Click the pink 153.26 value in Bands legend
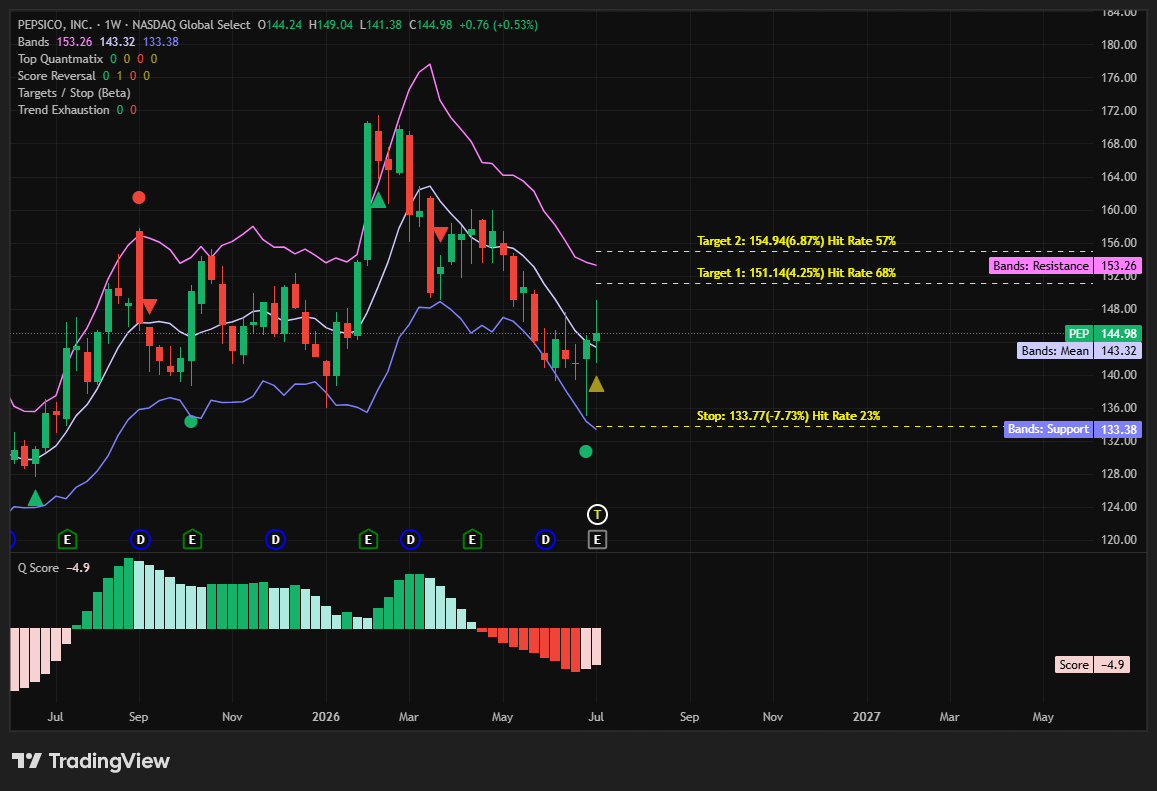1157x791 pixels. (x=75, y=41)
